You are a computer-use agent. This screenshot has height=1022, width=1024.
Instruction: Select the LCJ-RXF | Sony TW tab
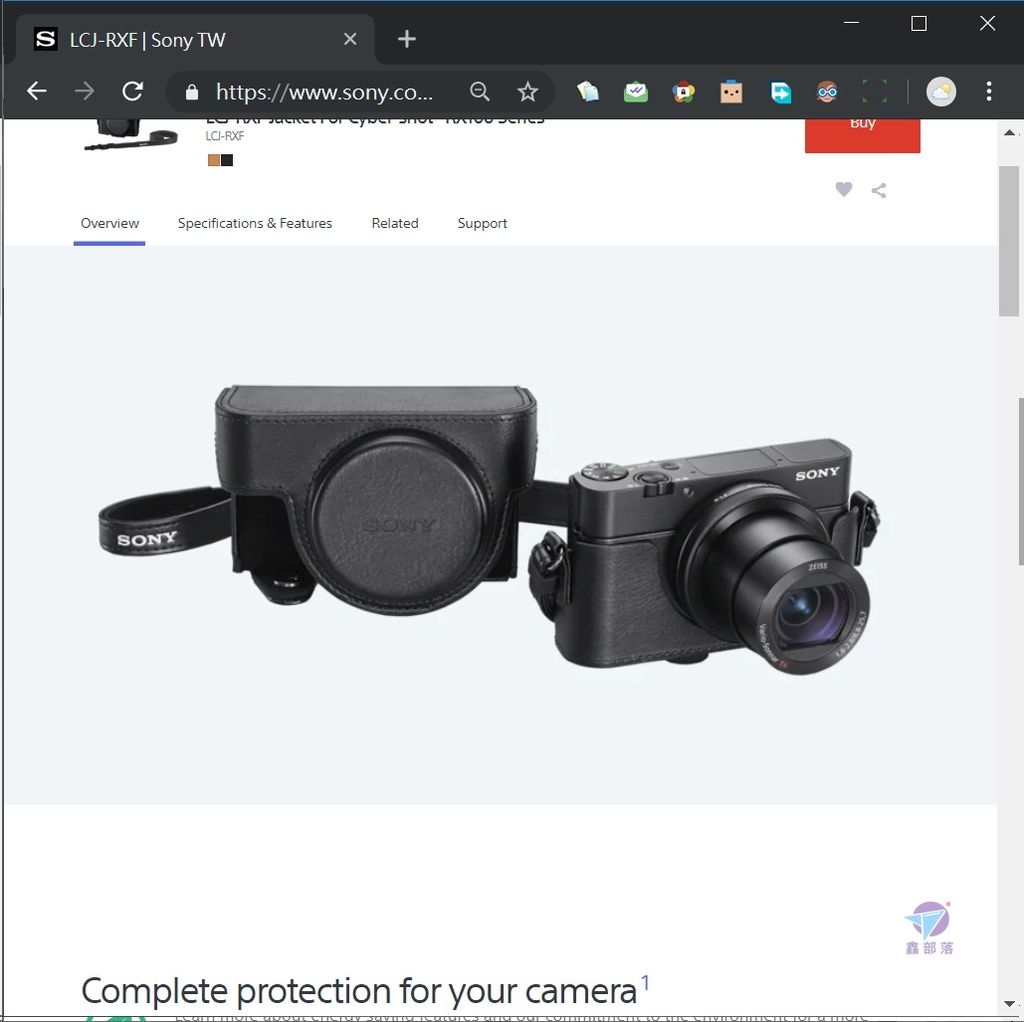point(195,39)
